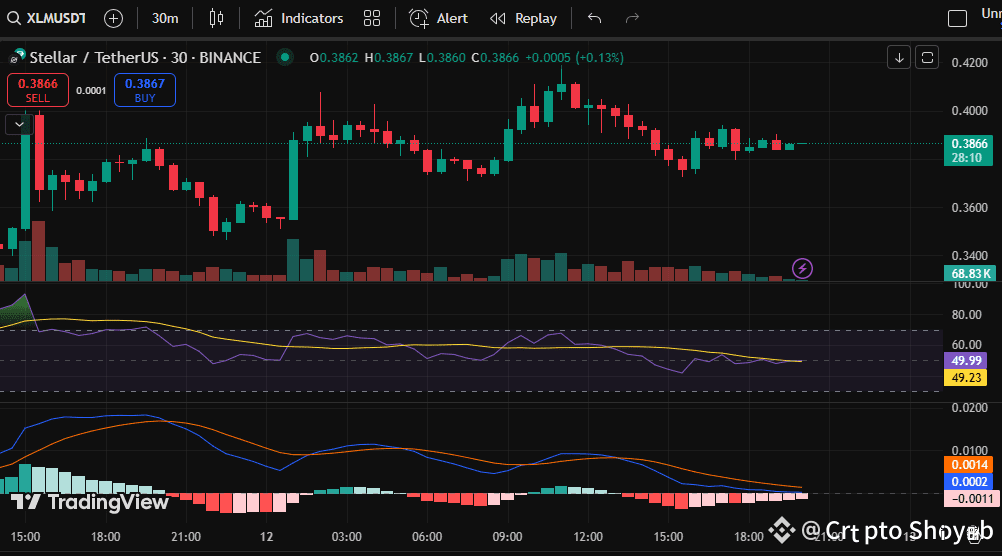Click the RSI 80.00 scale label
This screenshot has width=1002, height=556.
tap(966, 314)
